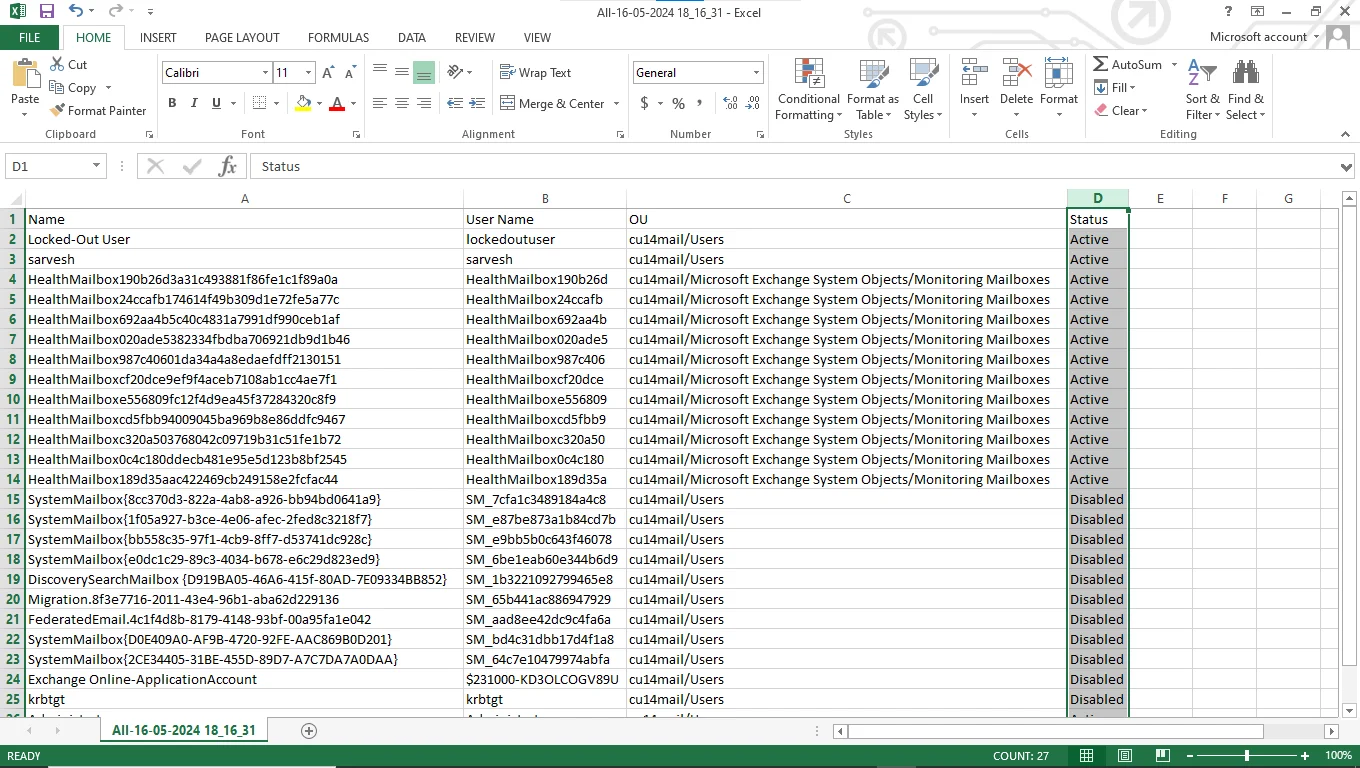
Task: Open Cell Styles gallery
Action: 923,89
